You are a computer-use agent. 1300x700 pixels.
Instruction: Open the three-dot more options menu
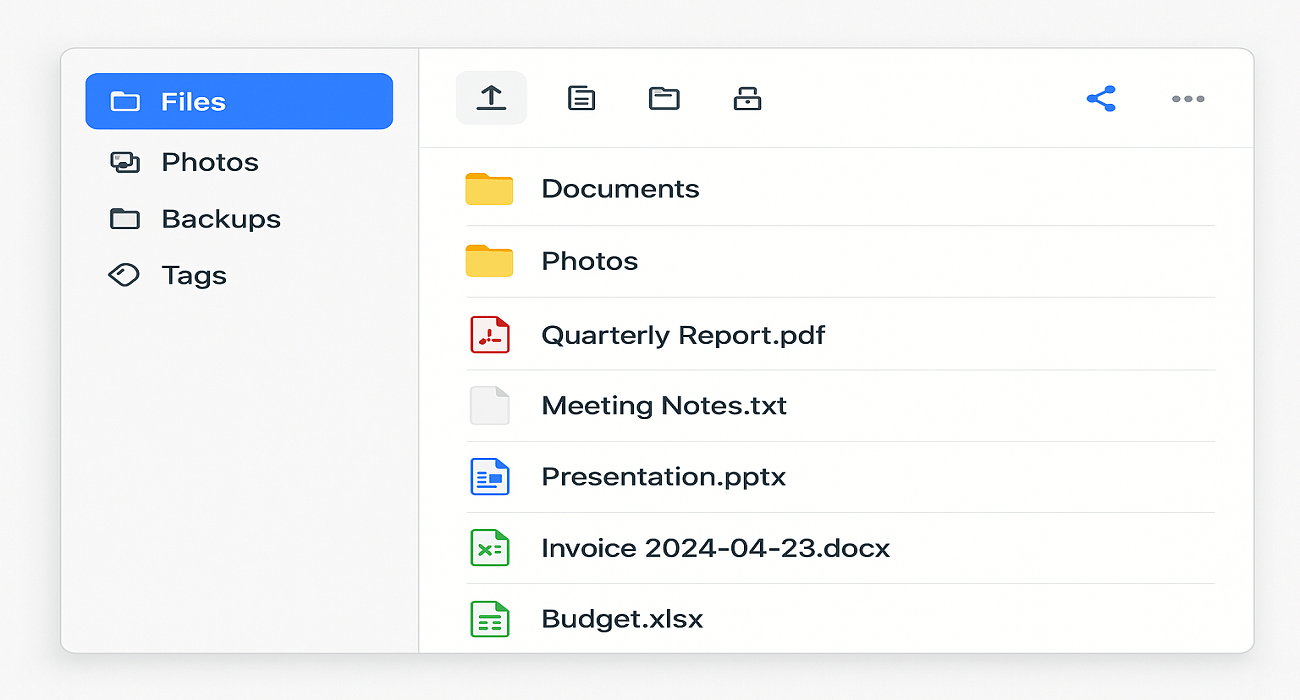(1188, 98)
